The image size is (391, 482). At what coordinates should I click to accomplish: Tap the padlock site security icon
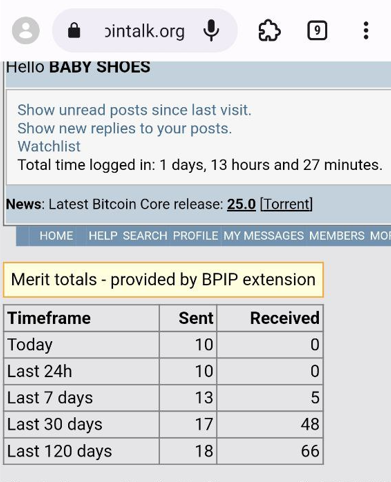74,31
